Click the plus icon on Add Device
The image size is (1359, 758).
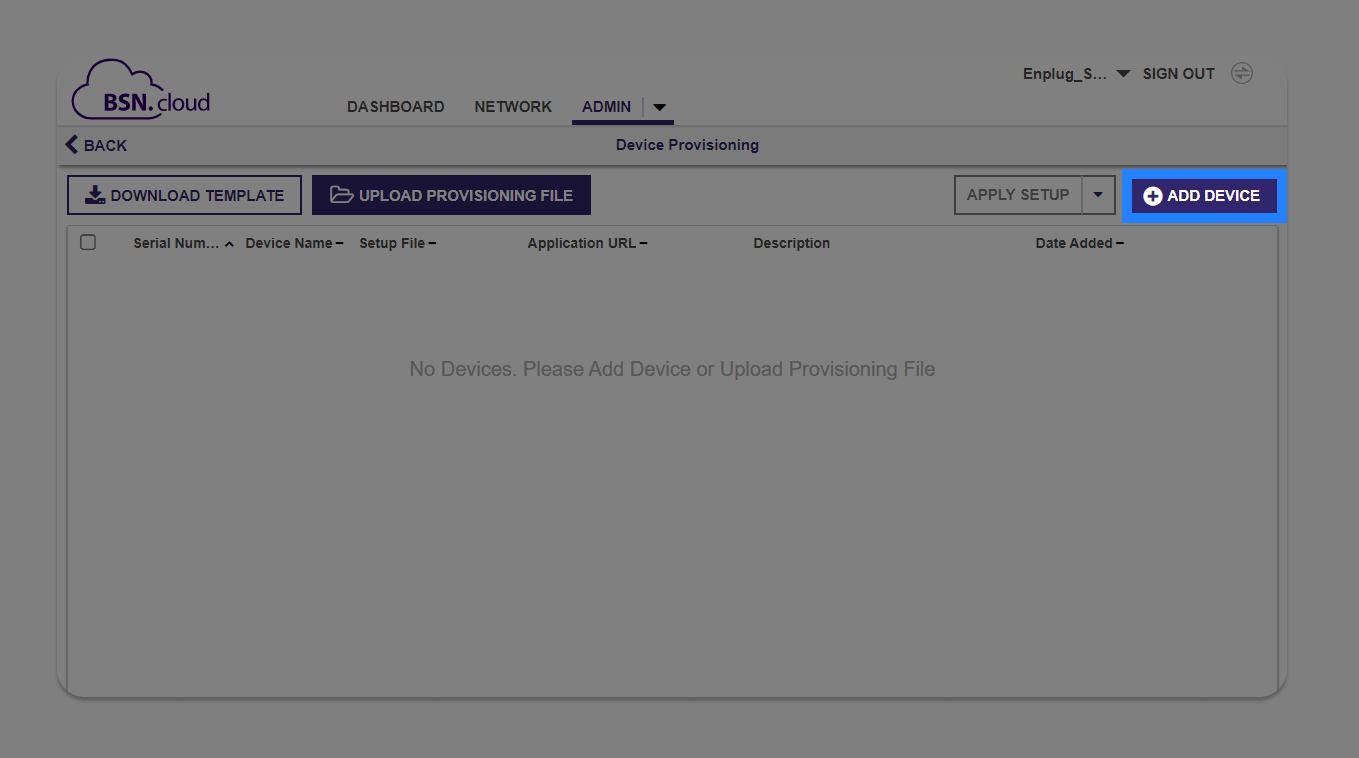pyautogui.click(x=1152, y=196)
